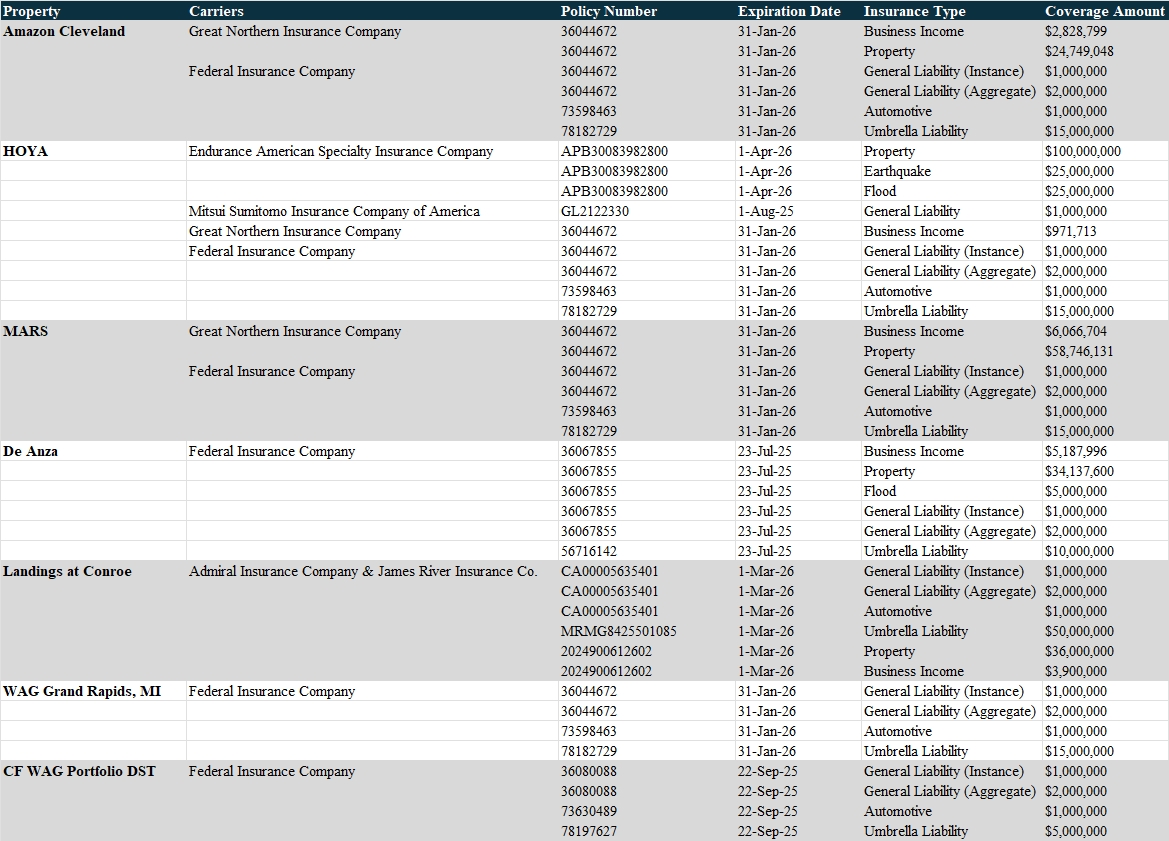Click 22-Sep-25 date for policy 73630489
This screenshot has width=1169, height=841.
pyautogui.click(x=767, y=811)
